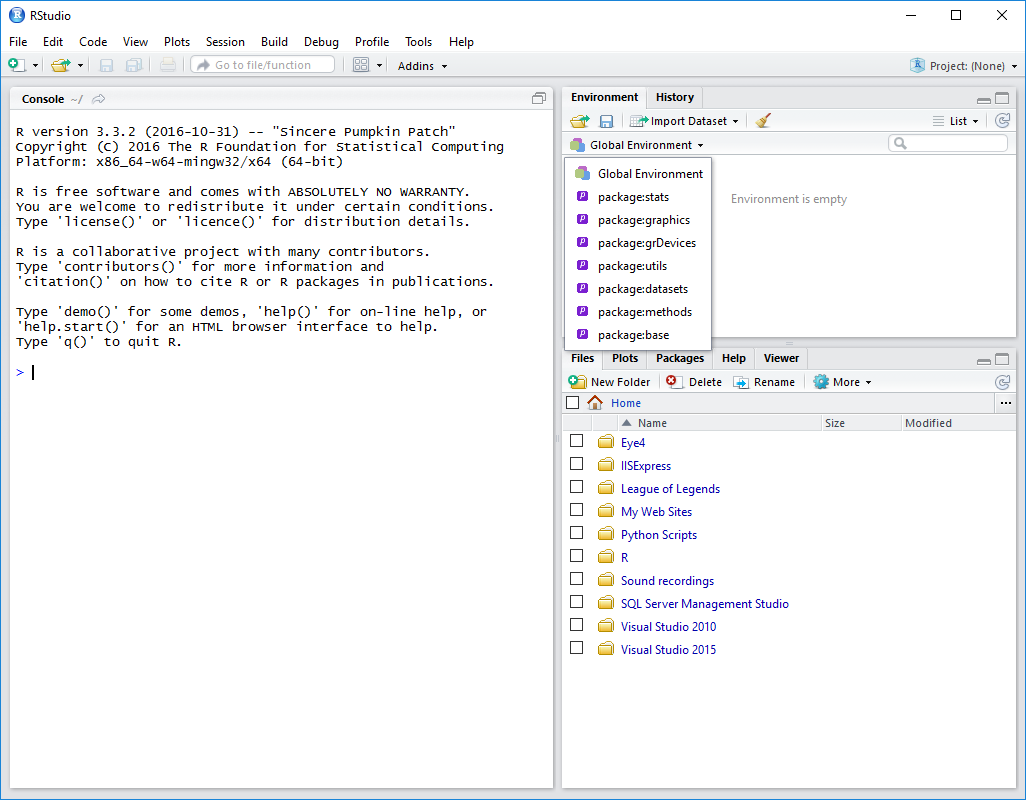
Task: Maximize the Files pane
Action: [x=1002, y=359]
